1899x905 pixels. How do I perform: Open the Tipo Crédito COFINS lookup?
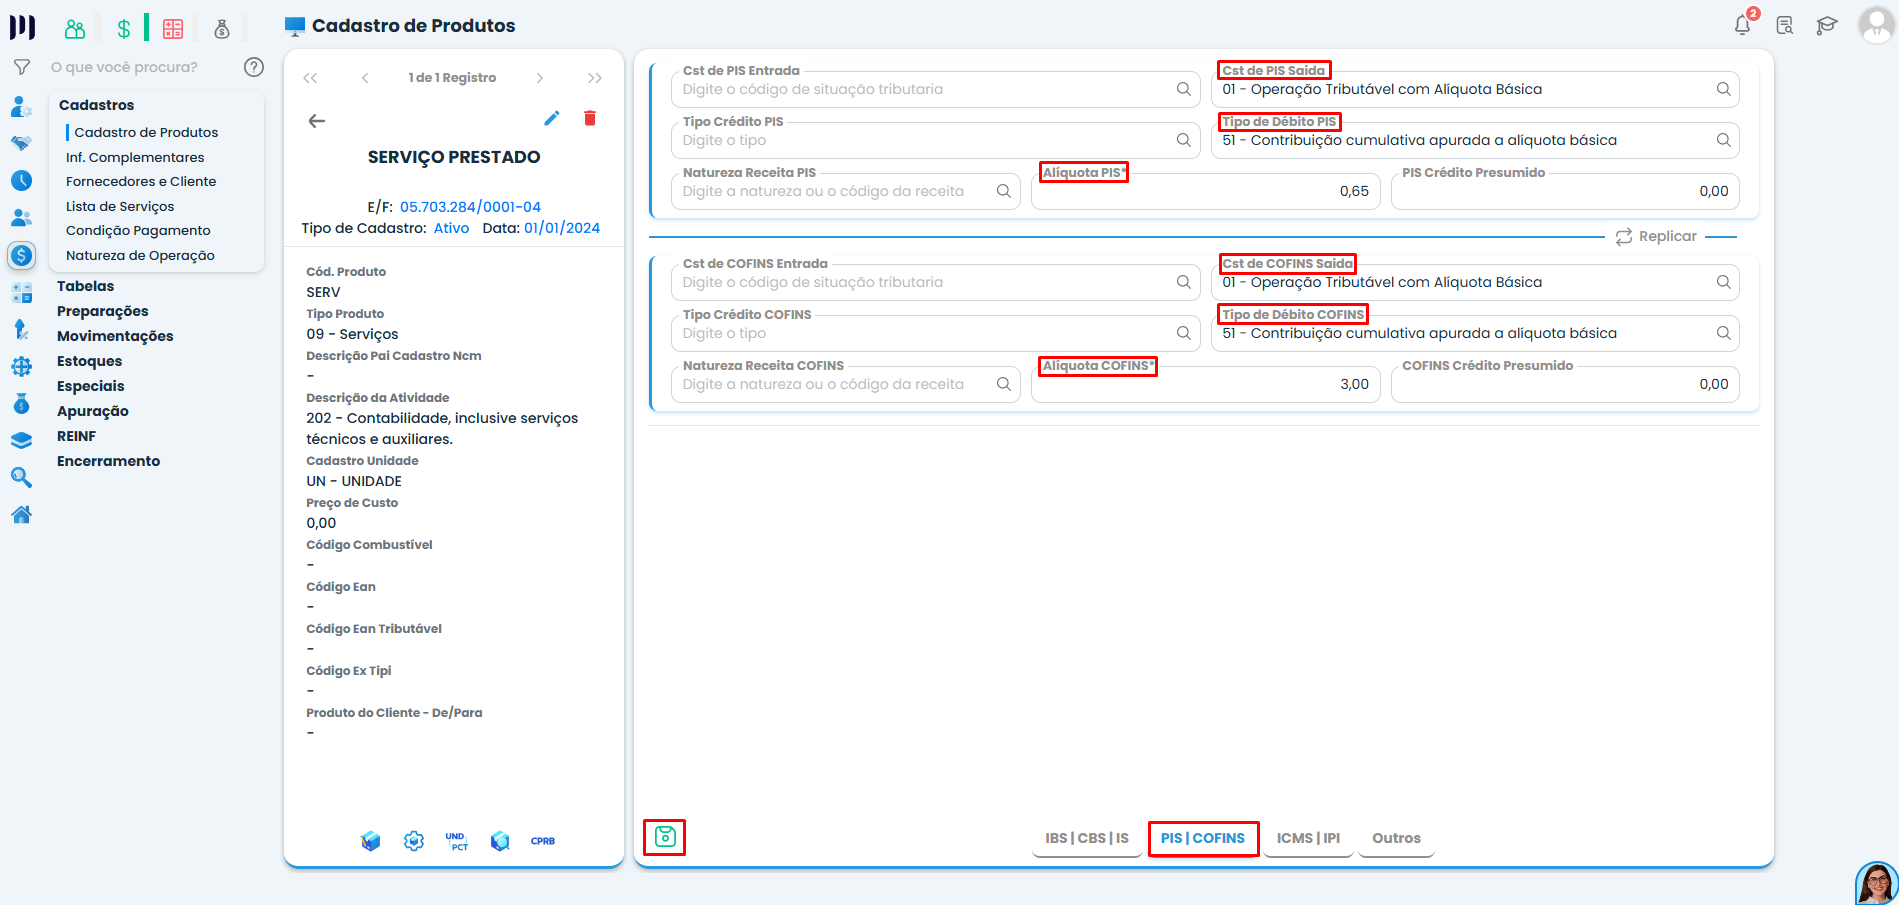(1184, 333)
